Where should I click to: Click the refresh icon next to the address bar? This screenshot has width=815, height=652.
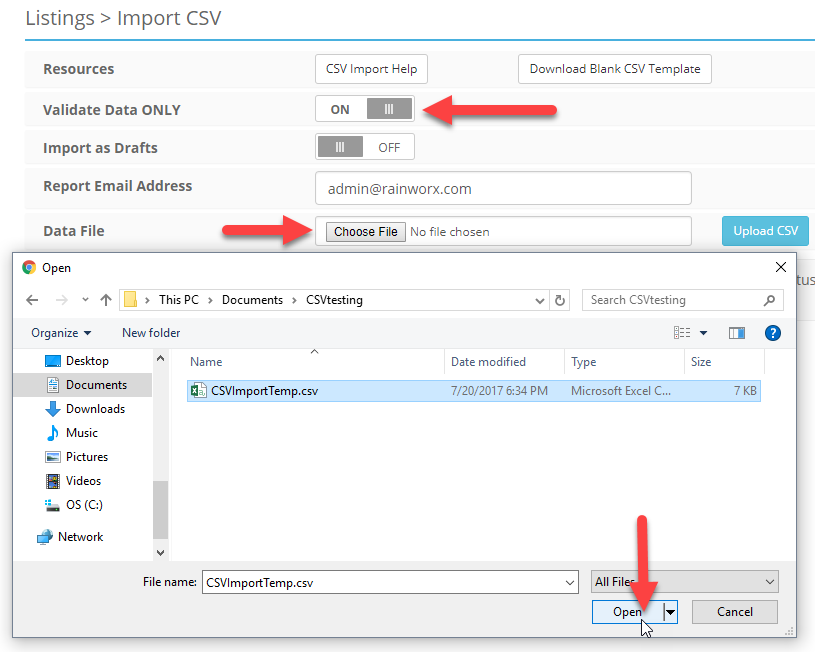pos(558,299)
